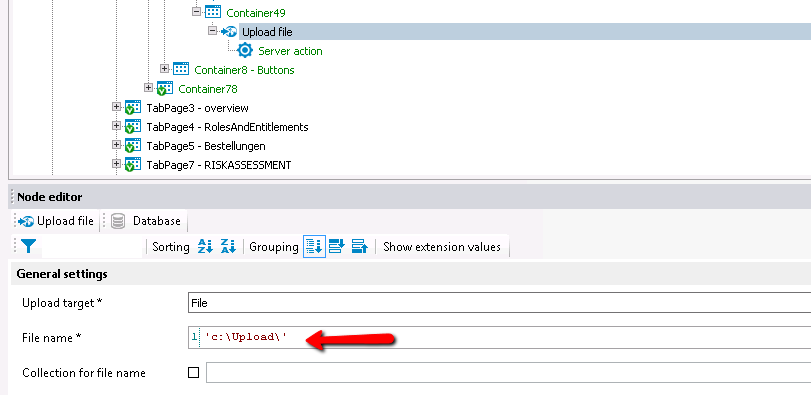Toggle the highlighted grouping button
Viewport: 811px width, 395px height.
(314, 247)
